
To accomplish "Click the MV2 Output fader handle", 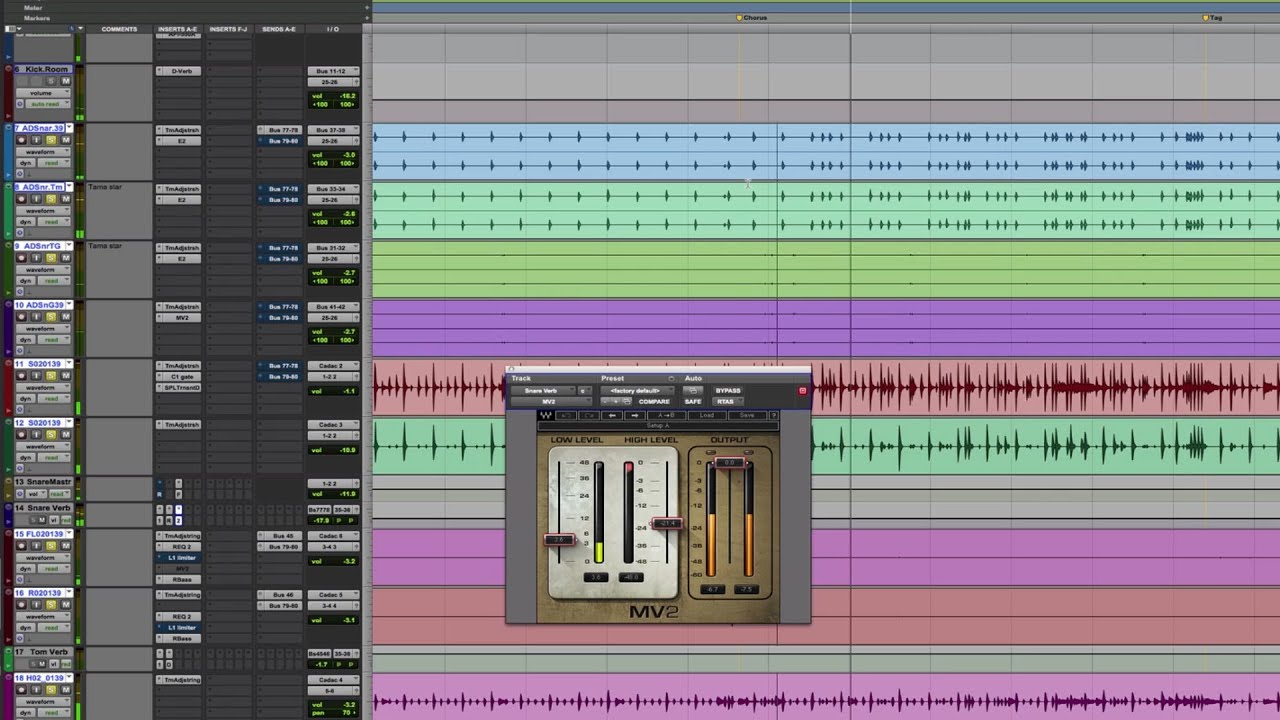I will [730, 462].
